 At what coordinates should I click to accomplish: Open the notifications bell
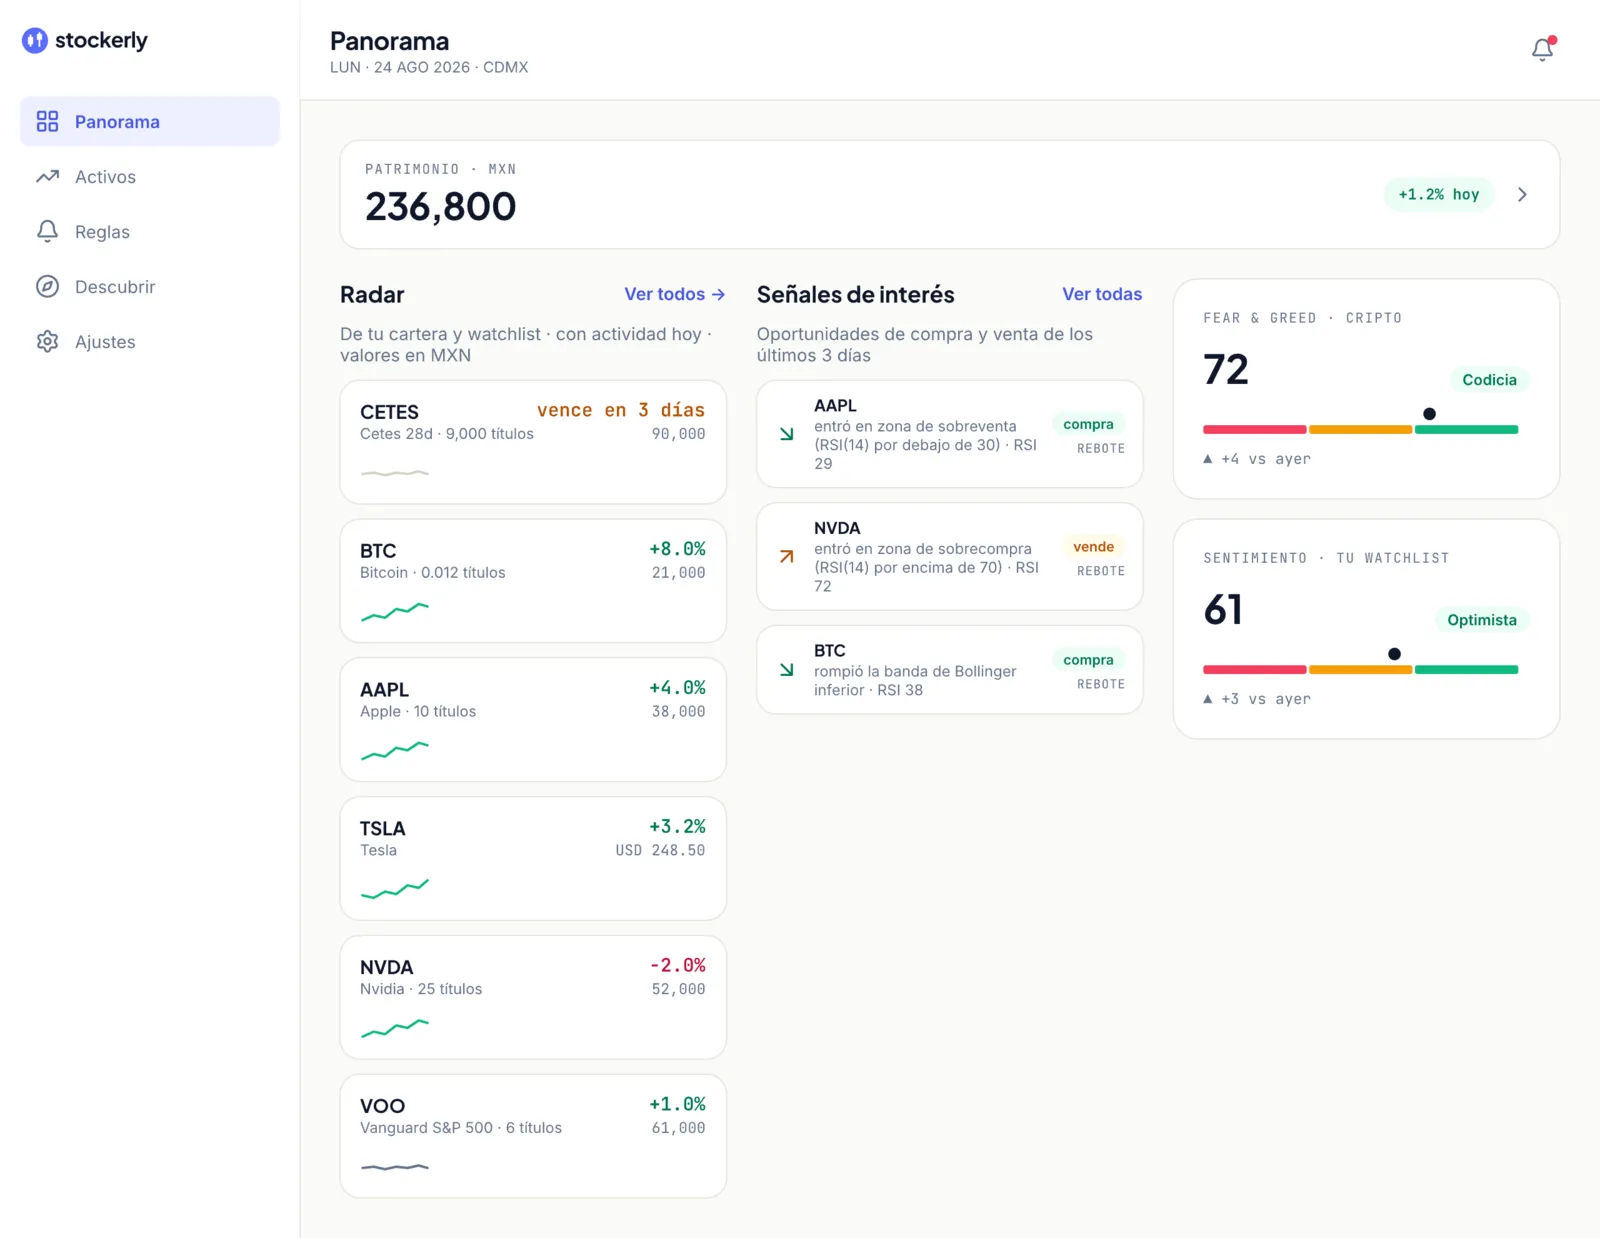tap(1543, 49)
